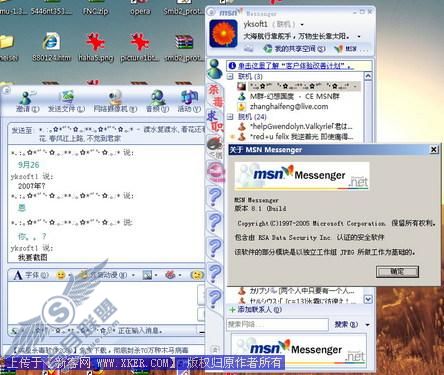444x375 pixels.
Task: Click Add a Contact button
Action: coord(256,310)
